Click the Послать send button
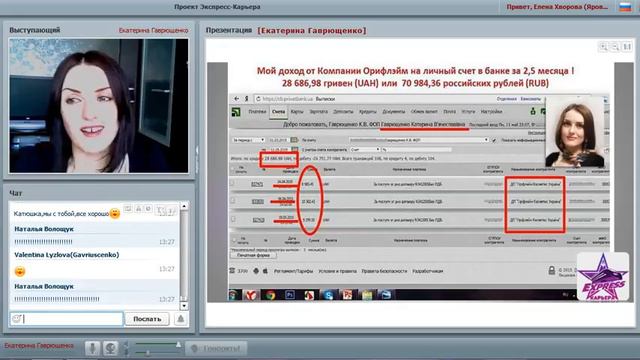Viewport: 640px width, 360px height. tap(147, 319)
